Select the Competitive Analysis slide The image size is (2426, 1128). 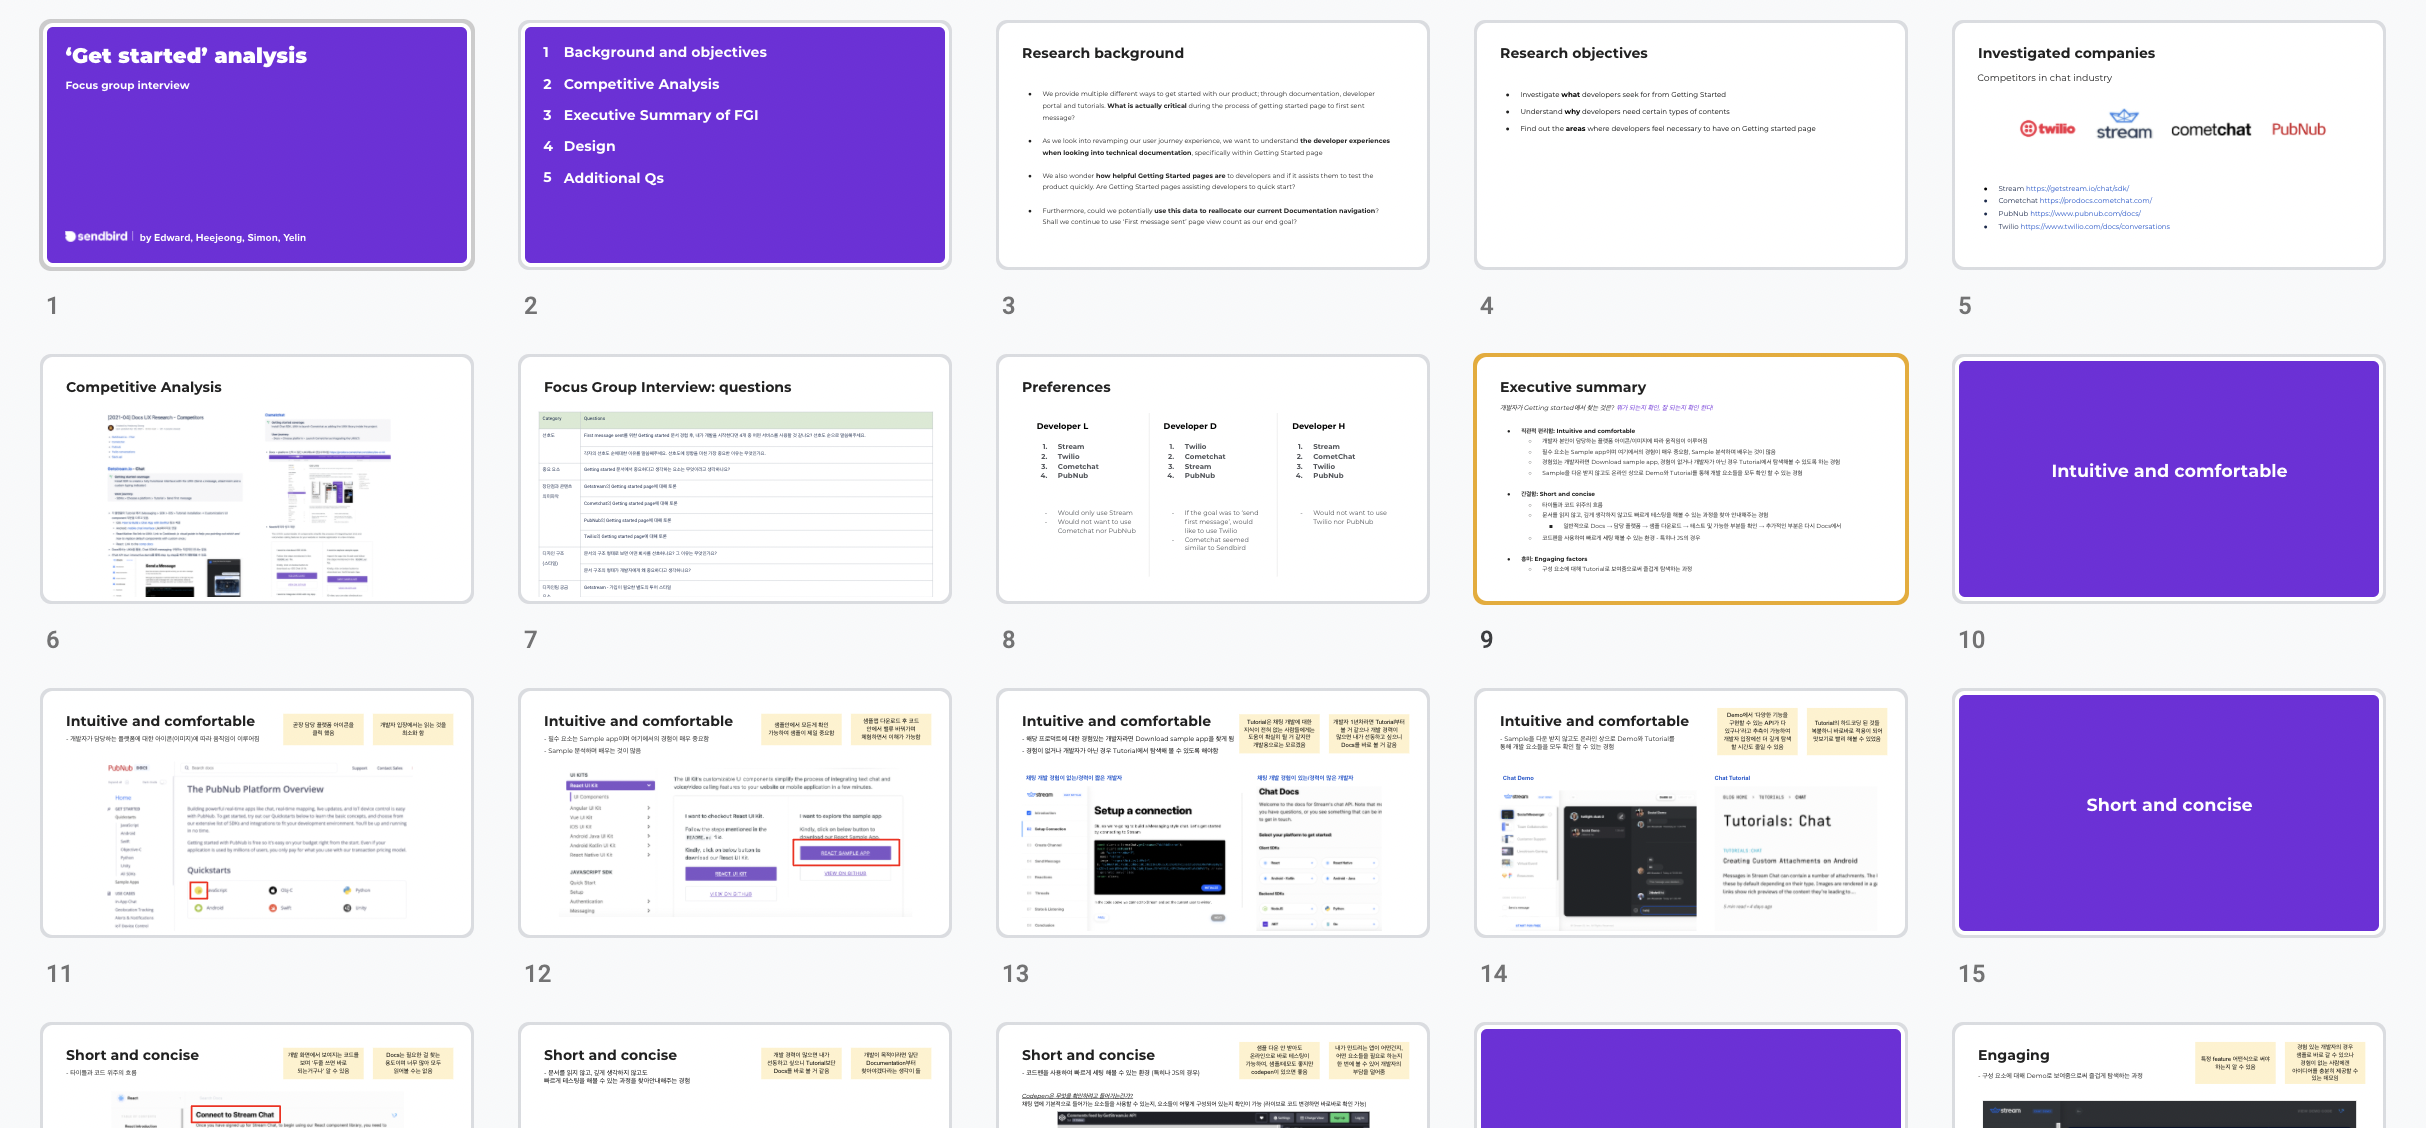tap(257, 479)
